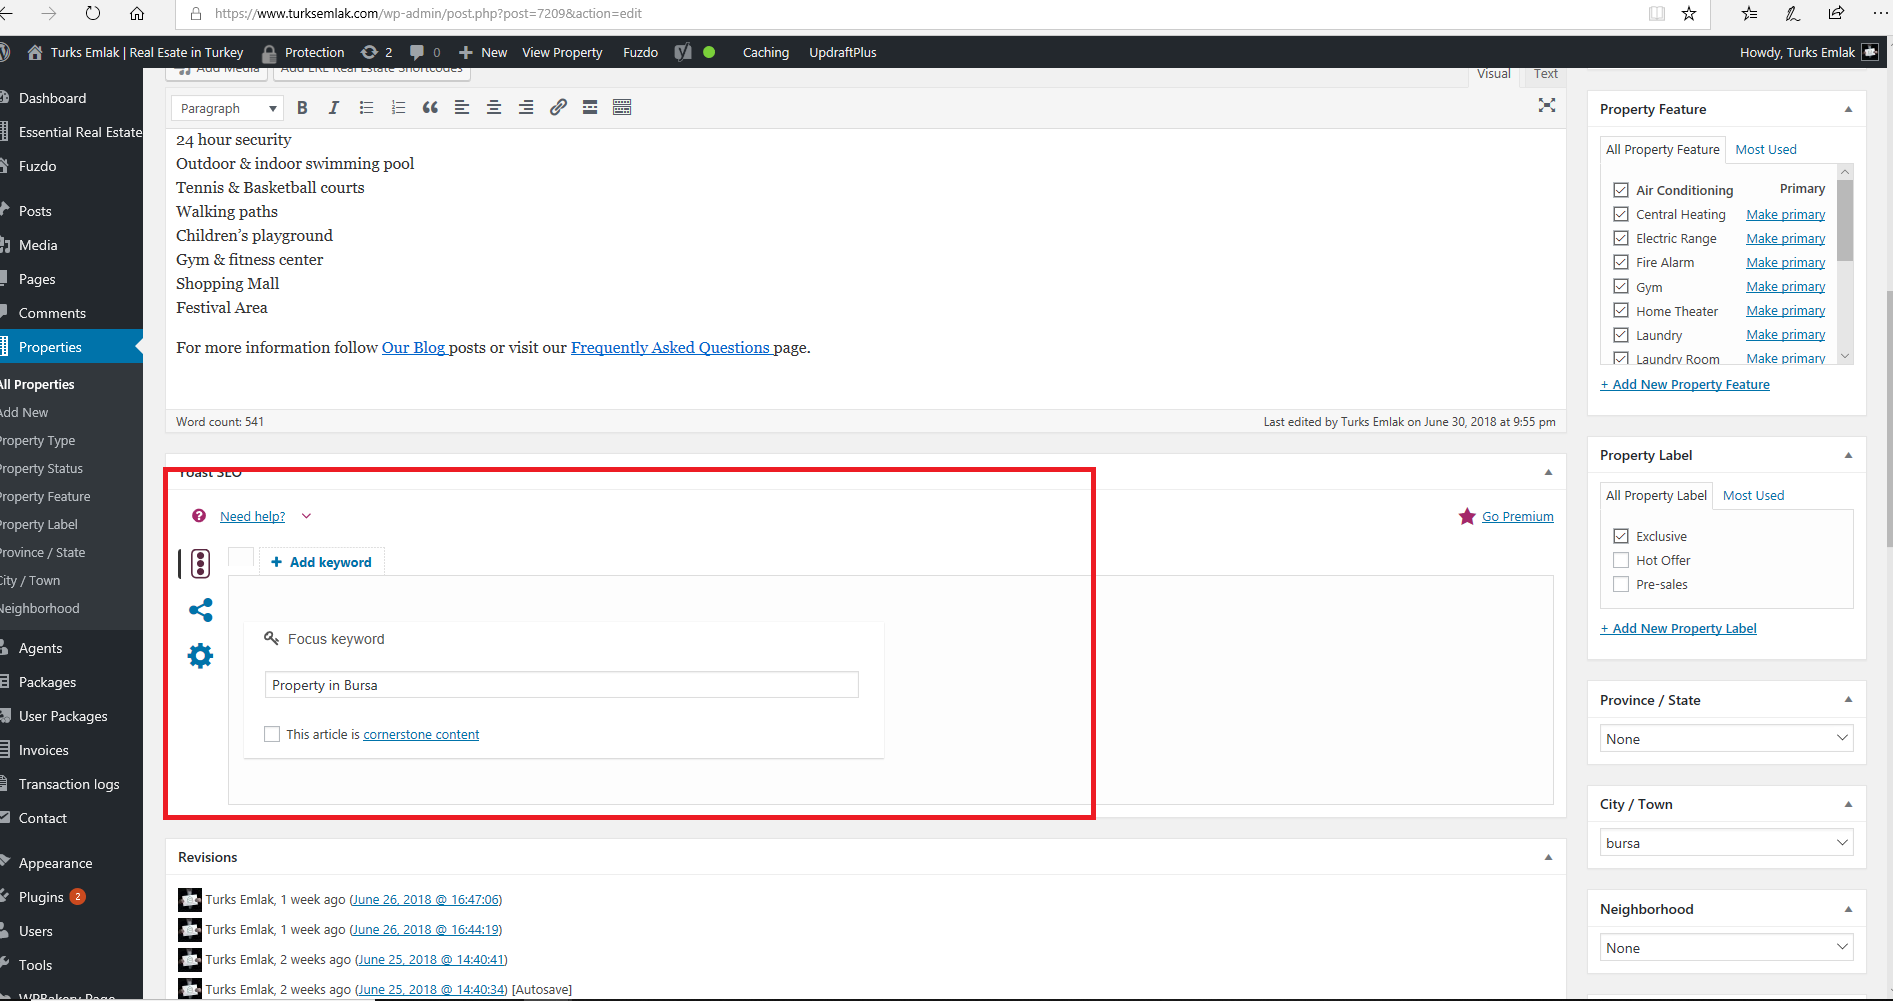This screenshot has width=1893, height=1001.
Task: Insert a Read More tag
Action: [589, 107]
